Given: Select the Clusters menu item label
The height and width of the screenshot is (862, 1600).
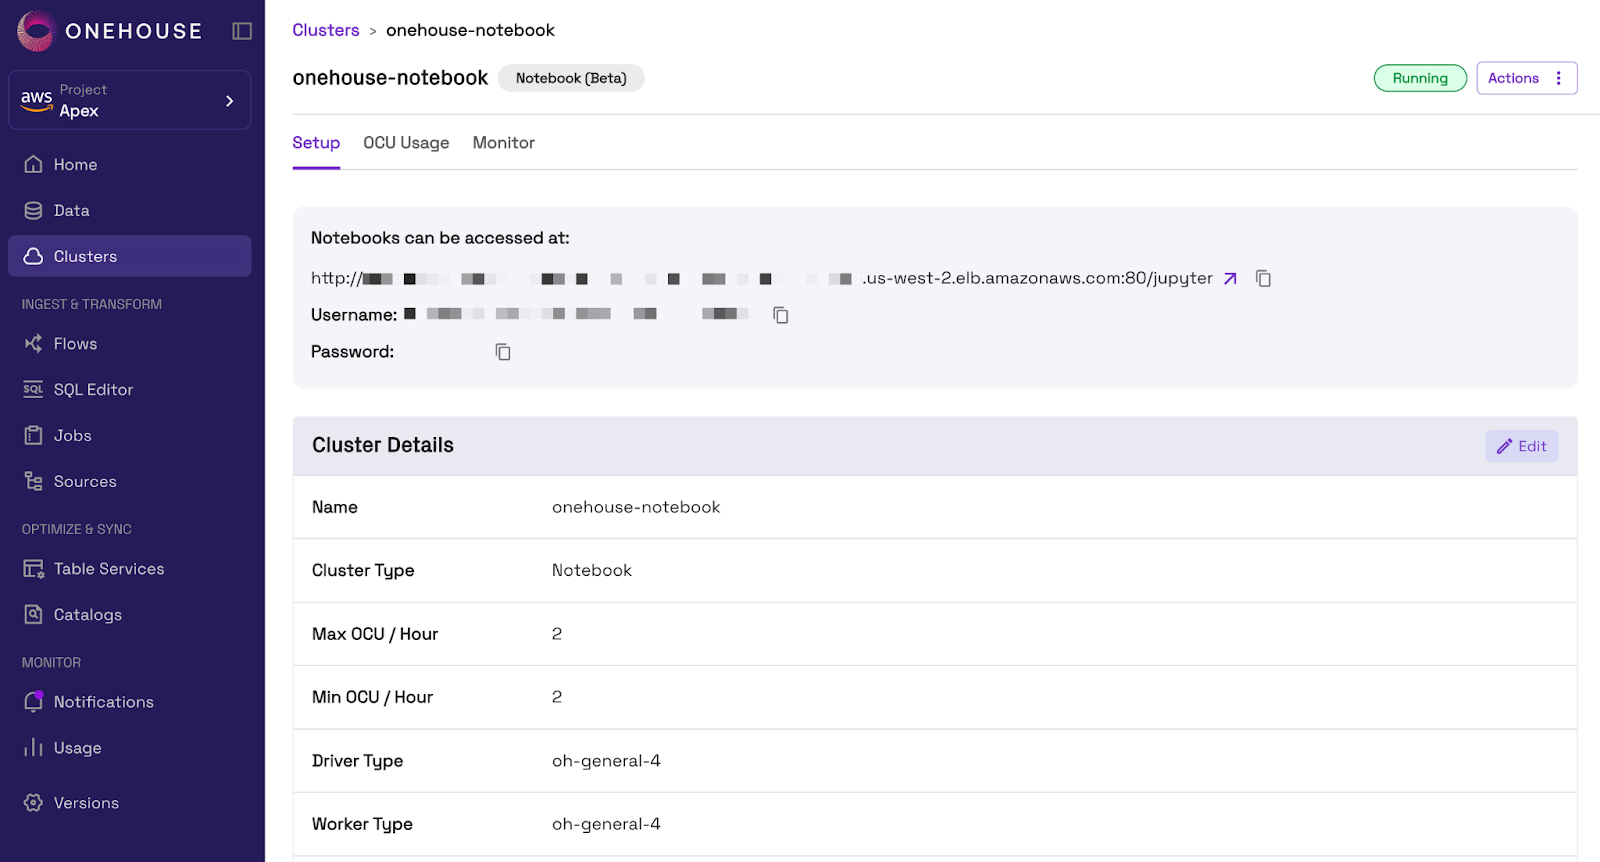Looking at the screenshot, I should (85, 256).
